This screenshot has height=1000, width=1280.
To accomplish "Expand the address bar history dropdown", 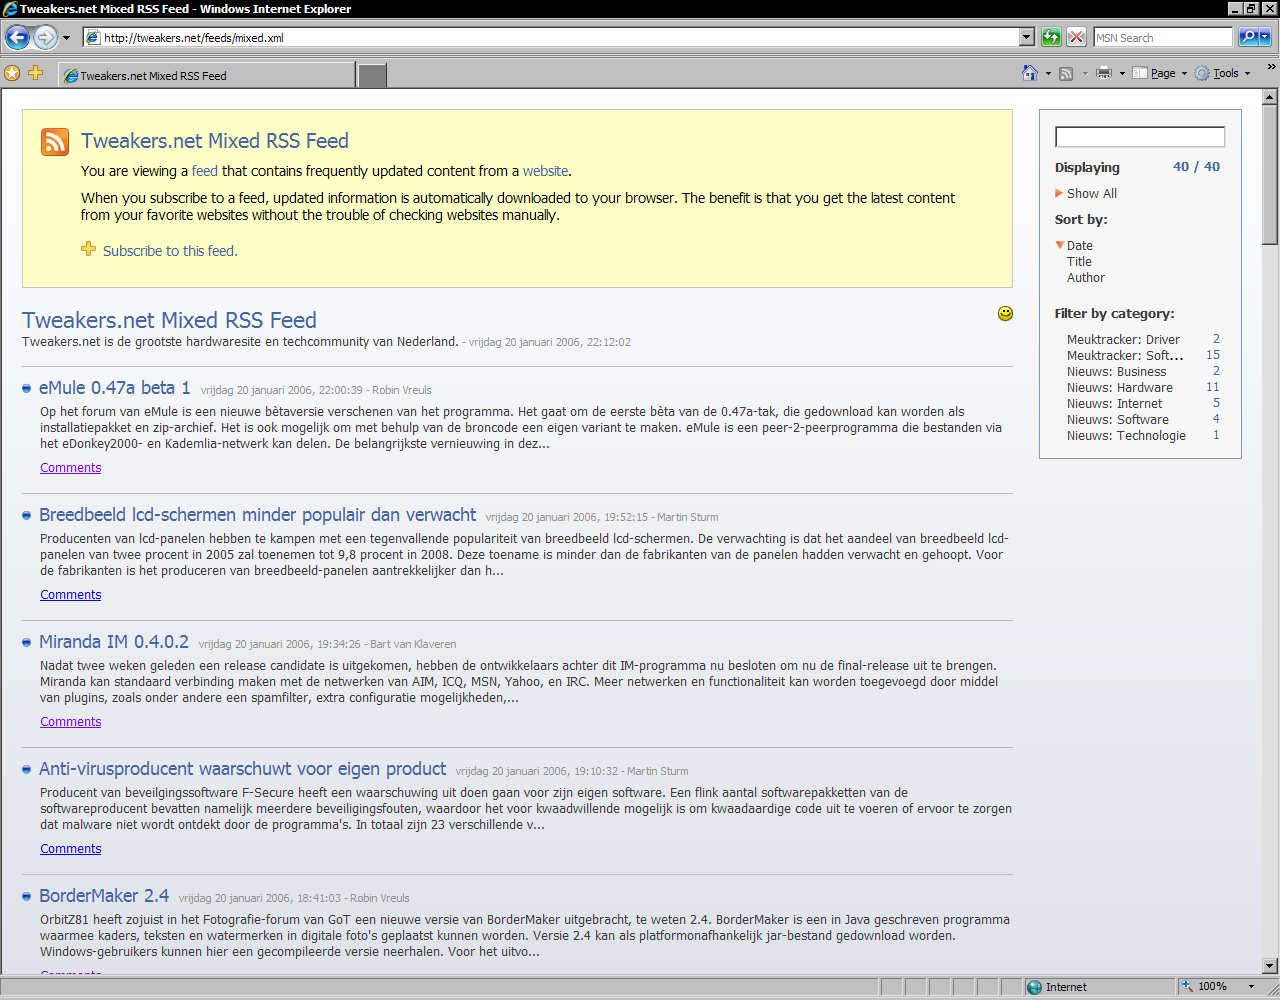I will click(1027, 38).
